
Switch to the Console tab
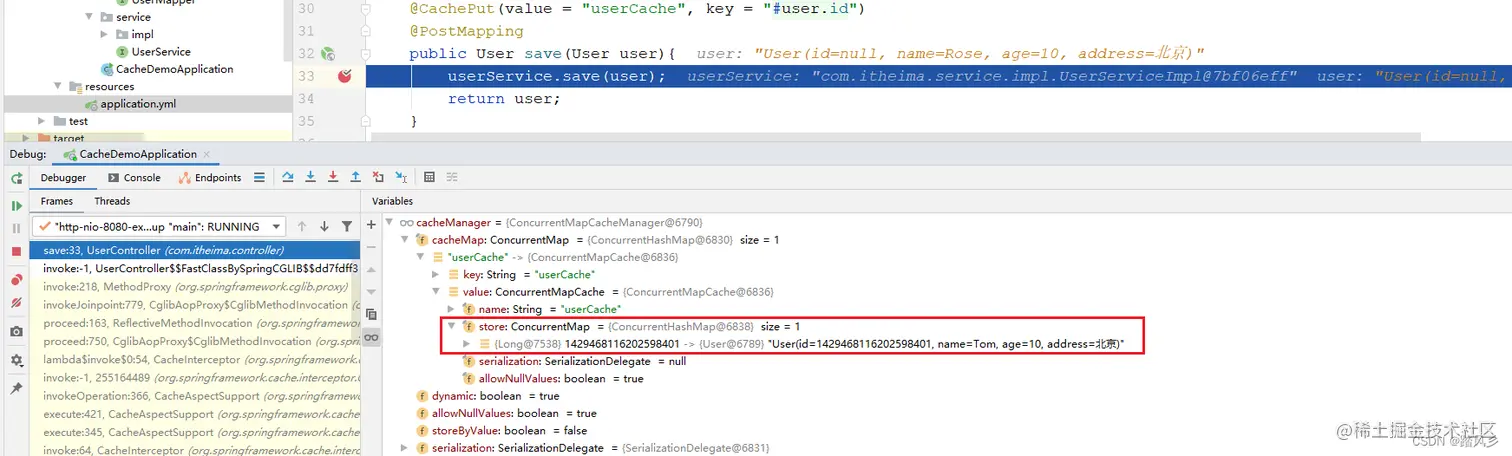click(133, 177)
